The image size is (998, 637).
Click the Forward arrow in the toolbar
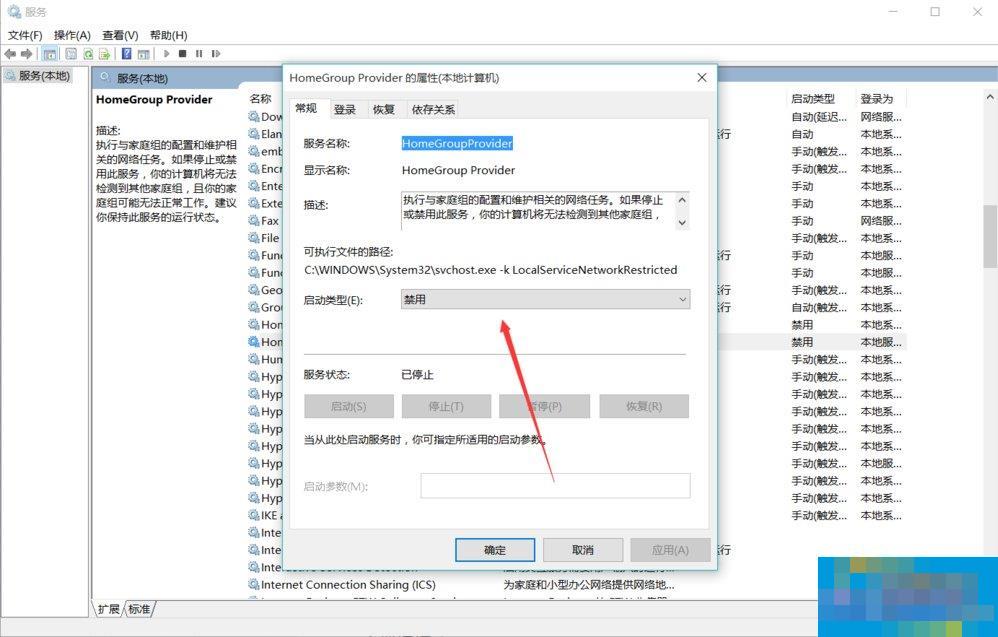(x=26, y=54)
